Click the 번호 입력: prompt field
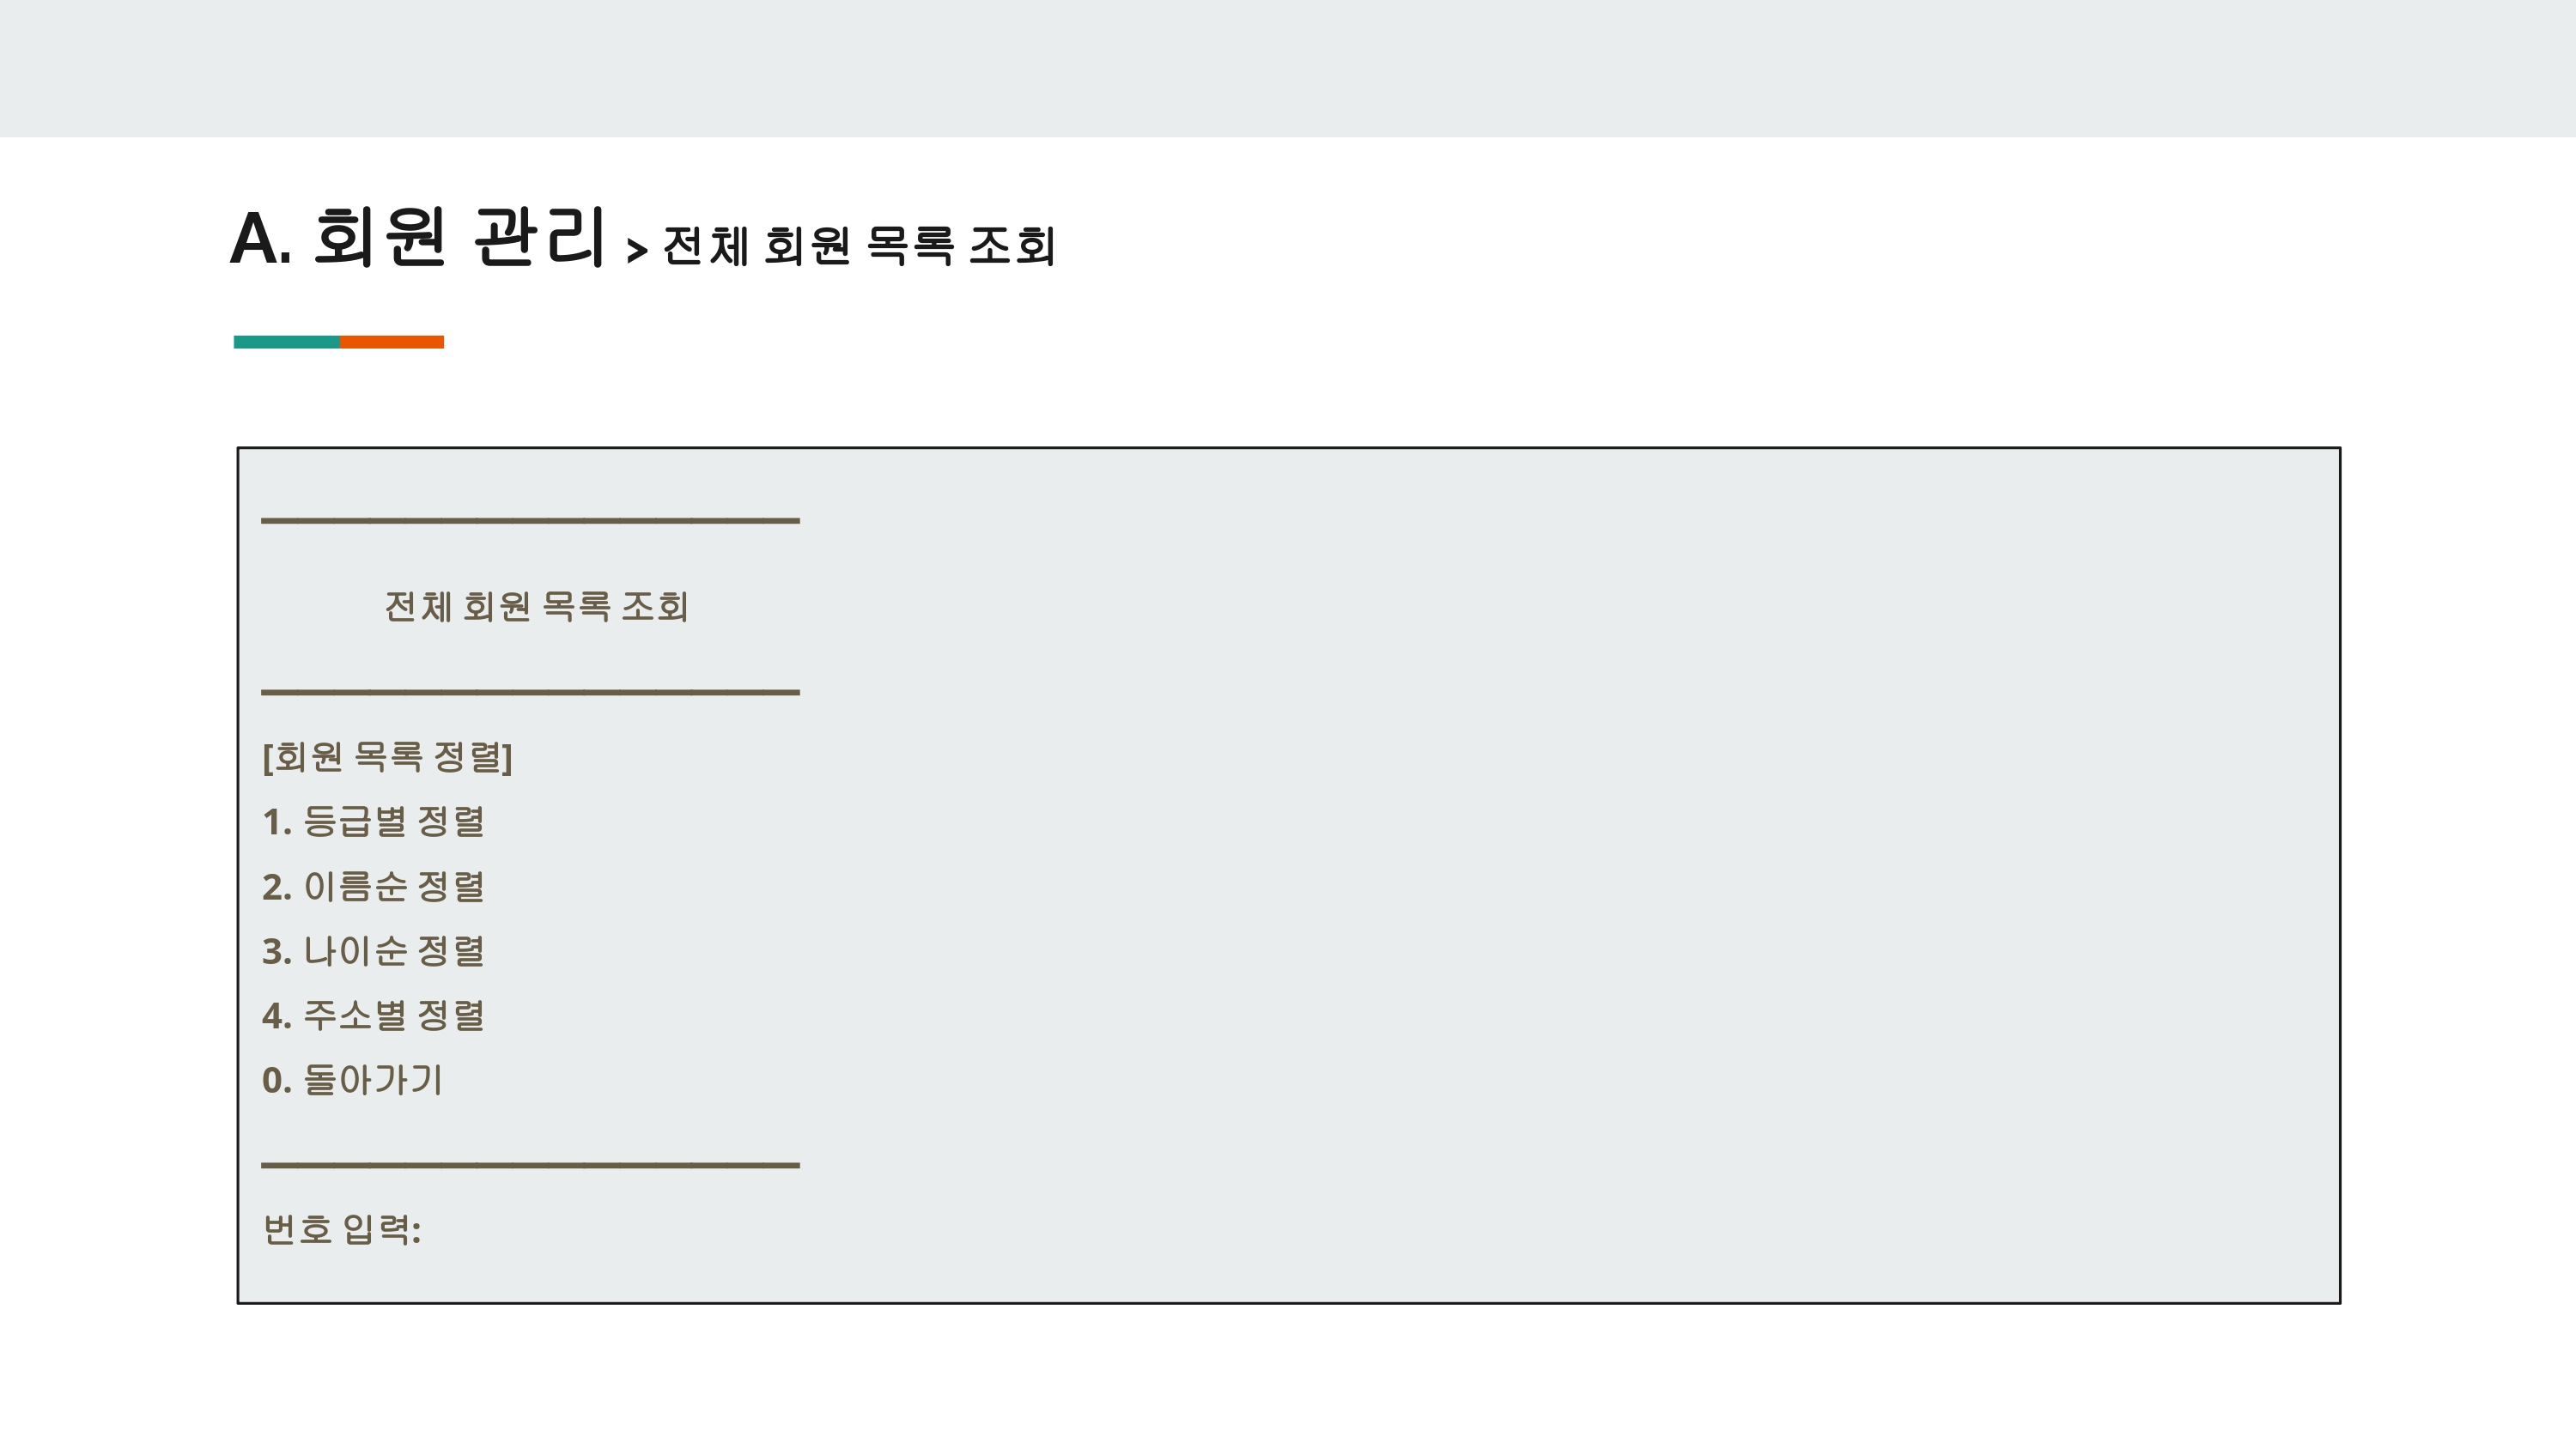Viewport: 2576px width, 1449px height. pyautogui.click(x=342, y=1229)
